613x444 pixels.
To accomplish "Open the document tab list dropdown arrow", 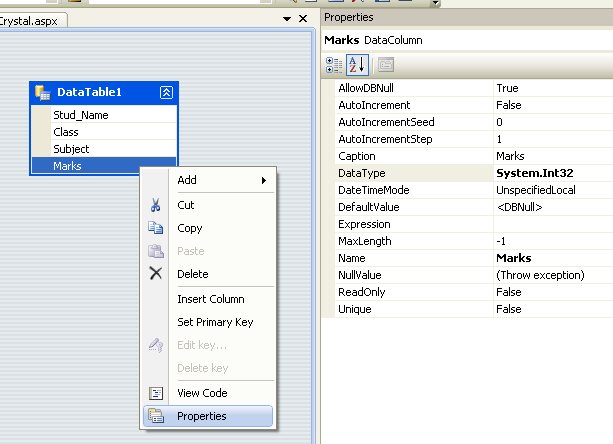I will click(x=289, y=20).
